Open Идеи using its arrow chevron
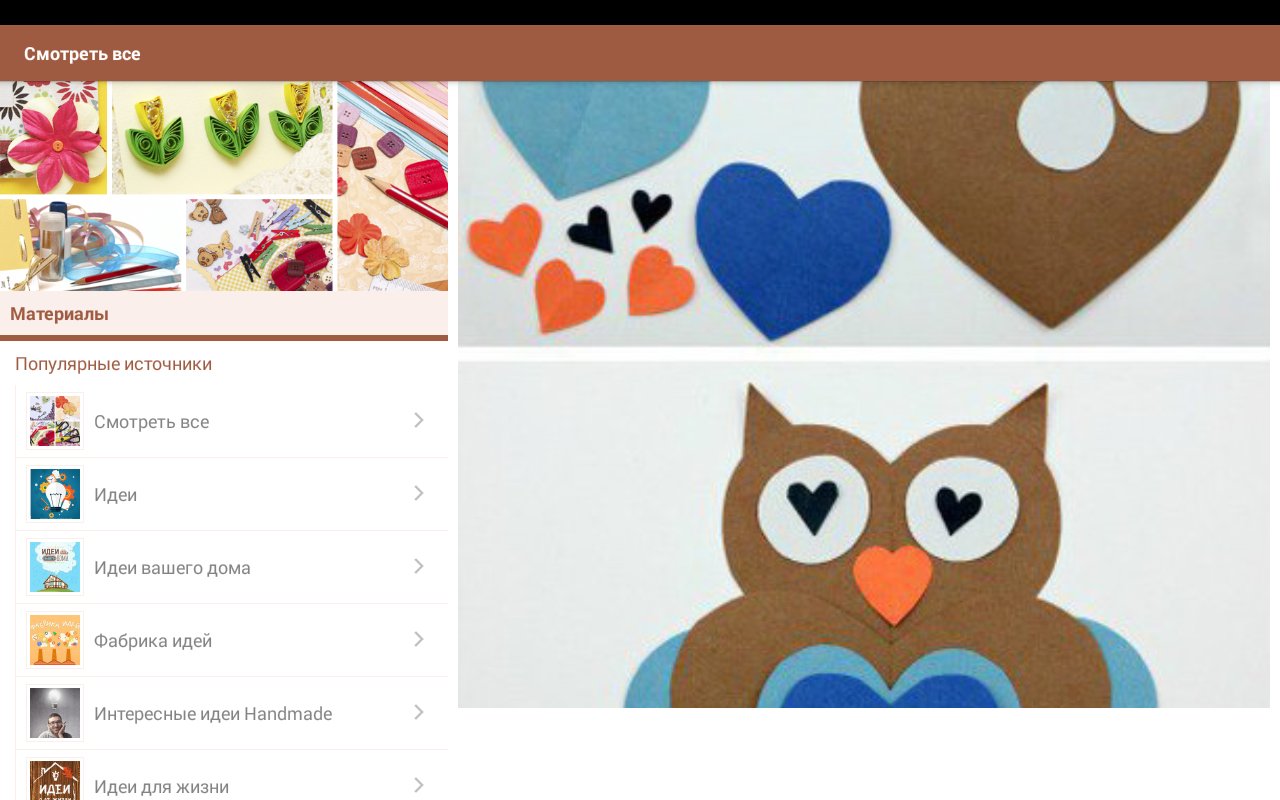The width and height of the screenshot is (1280, 800). 419,493
